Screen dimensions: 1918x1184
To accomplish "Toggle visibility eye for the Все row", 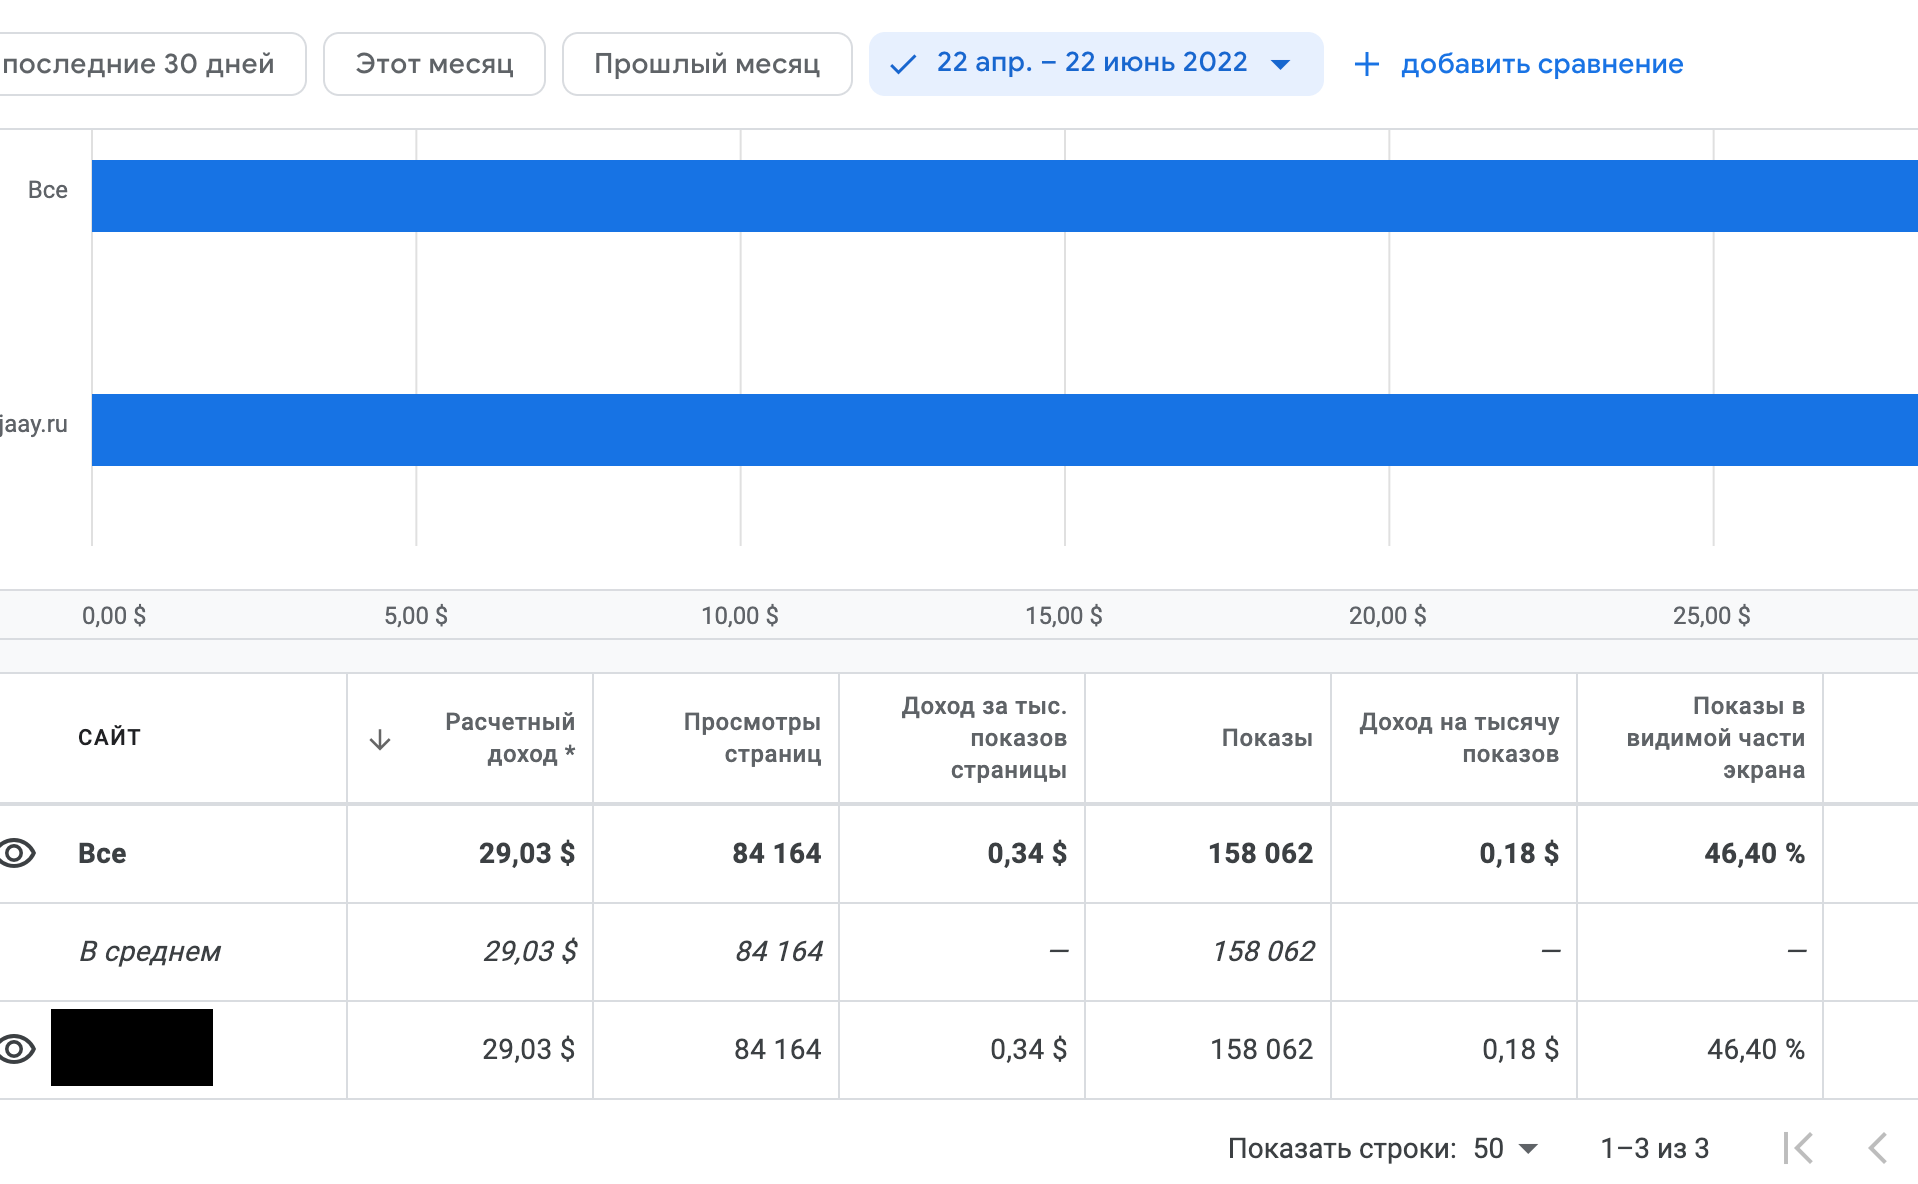I will [x=17, y=853].
